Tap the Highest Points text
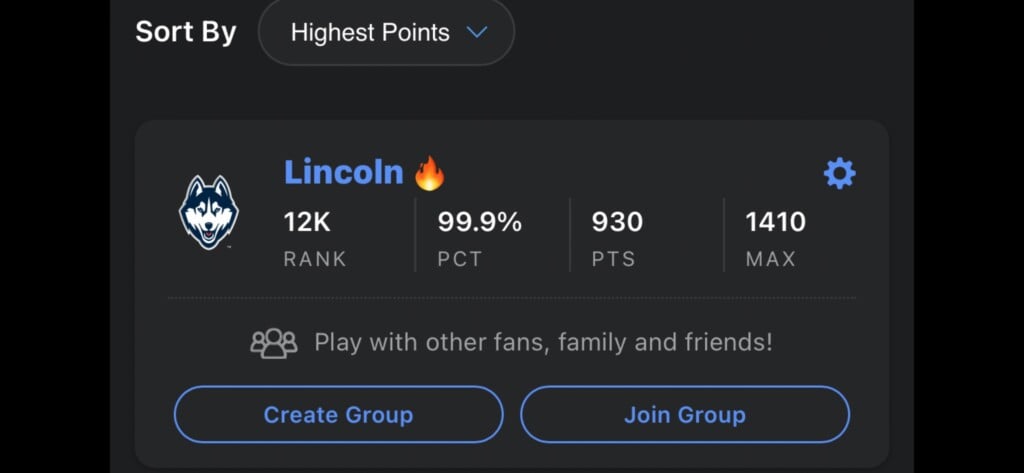The image size is (1024, 473). pos(370,33)
